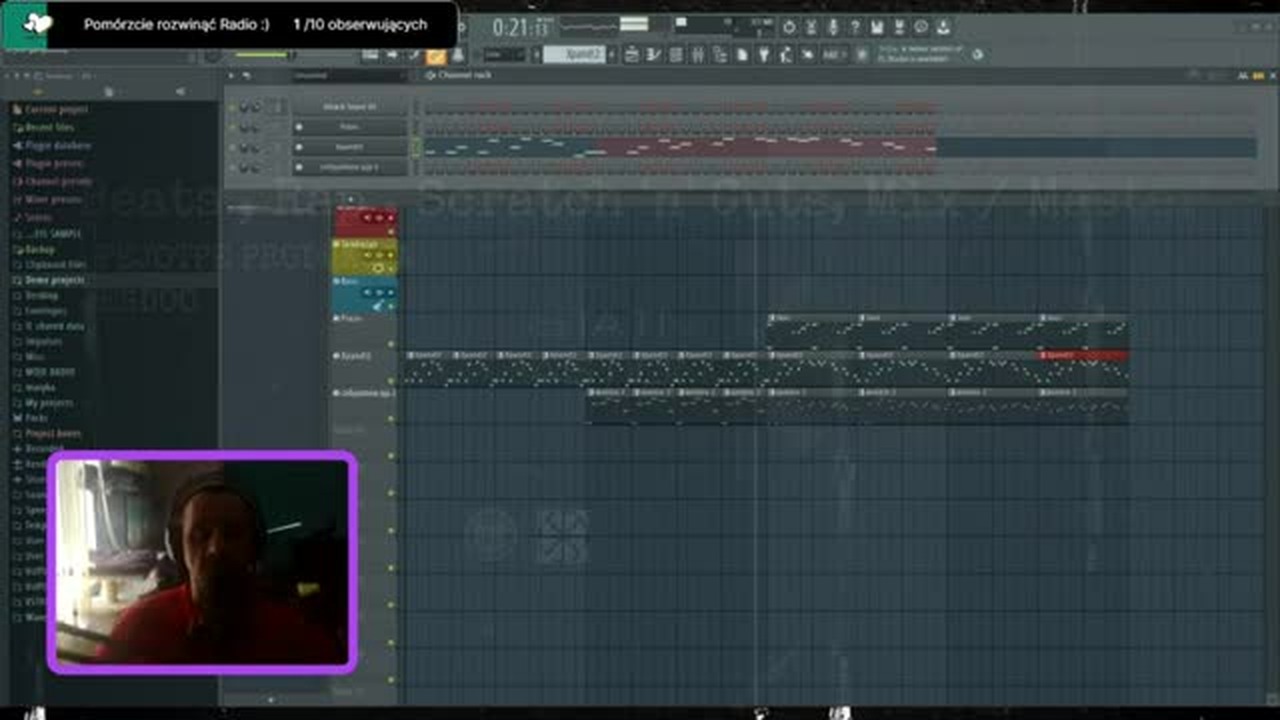Open the mixer from the top toolbar
The width and height of the screenshot is (1280, 720).
coord(699,55)
